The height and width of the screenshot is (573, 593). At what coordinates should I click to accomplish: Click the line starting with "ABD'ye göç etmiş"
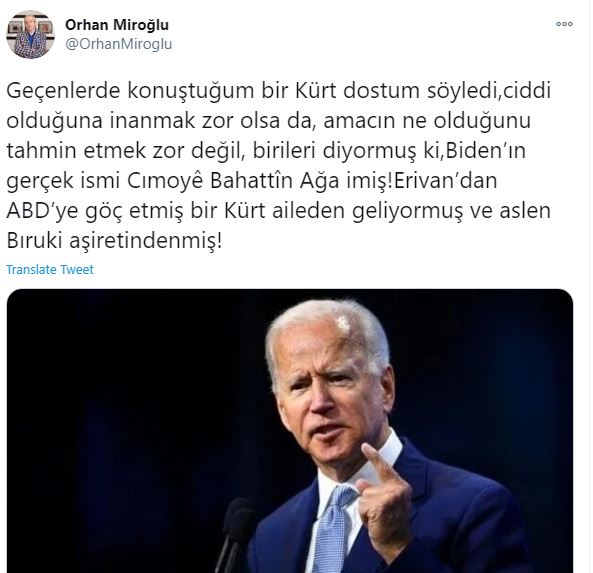[x=278, y=211]
